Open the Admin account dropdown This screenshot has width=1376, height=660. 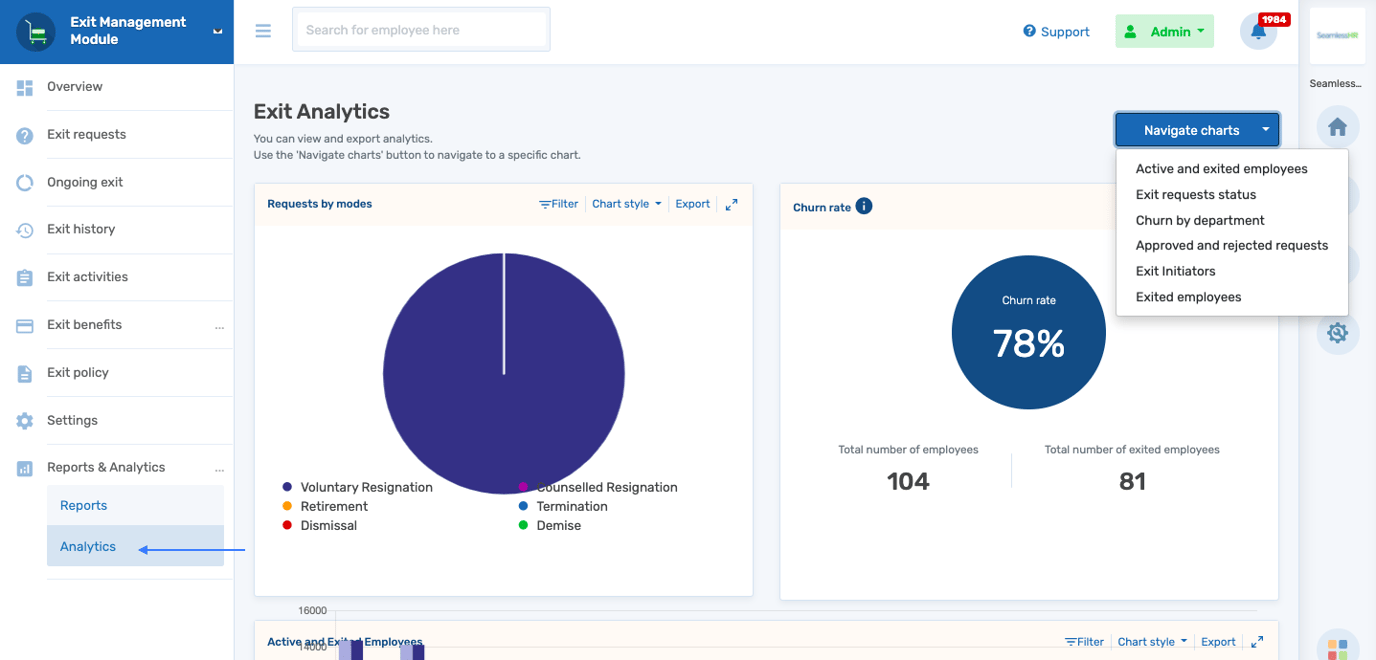(1164, 31)
